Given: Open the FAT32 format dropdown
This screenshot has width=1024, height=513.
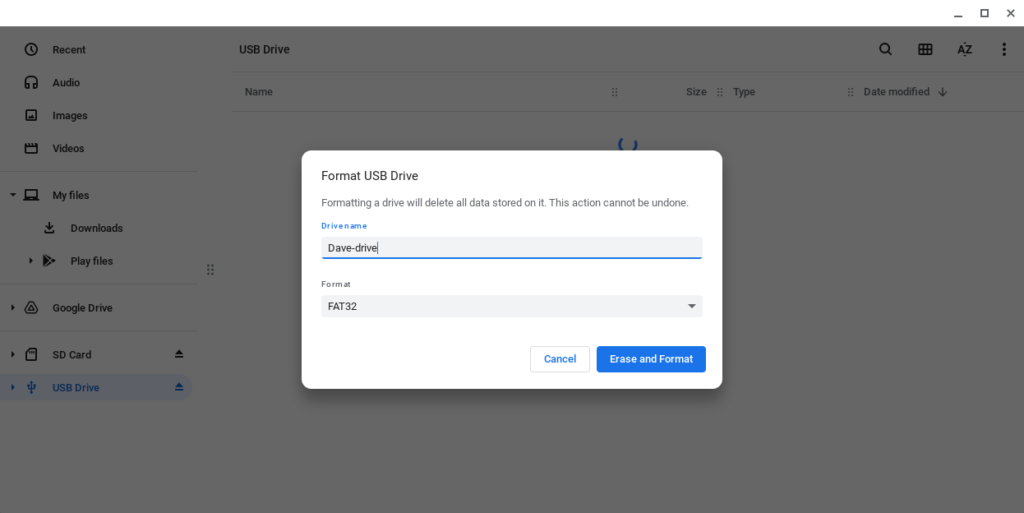Looking at the screenshot, I should coord(511,306).
